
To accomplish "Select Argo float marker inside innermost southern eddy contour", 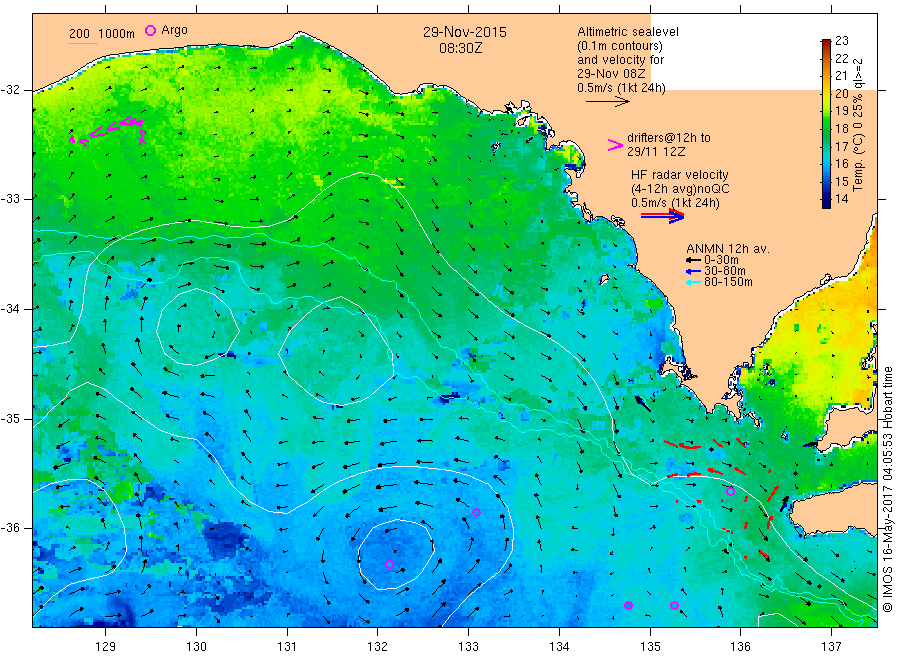I will click(389, 565).
